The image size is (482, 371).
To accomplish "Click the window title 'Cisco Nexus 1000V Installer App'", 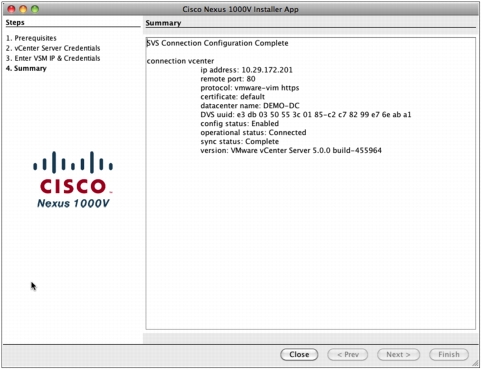I will [240, 9].
